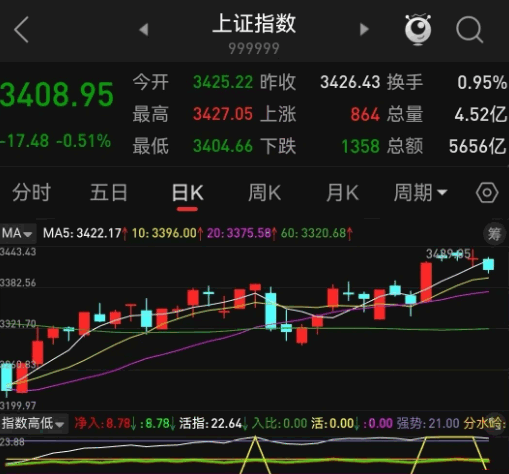509x474 pixels.
Task: Switch to next index with right triangle
Action: (x=364, y=29)
